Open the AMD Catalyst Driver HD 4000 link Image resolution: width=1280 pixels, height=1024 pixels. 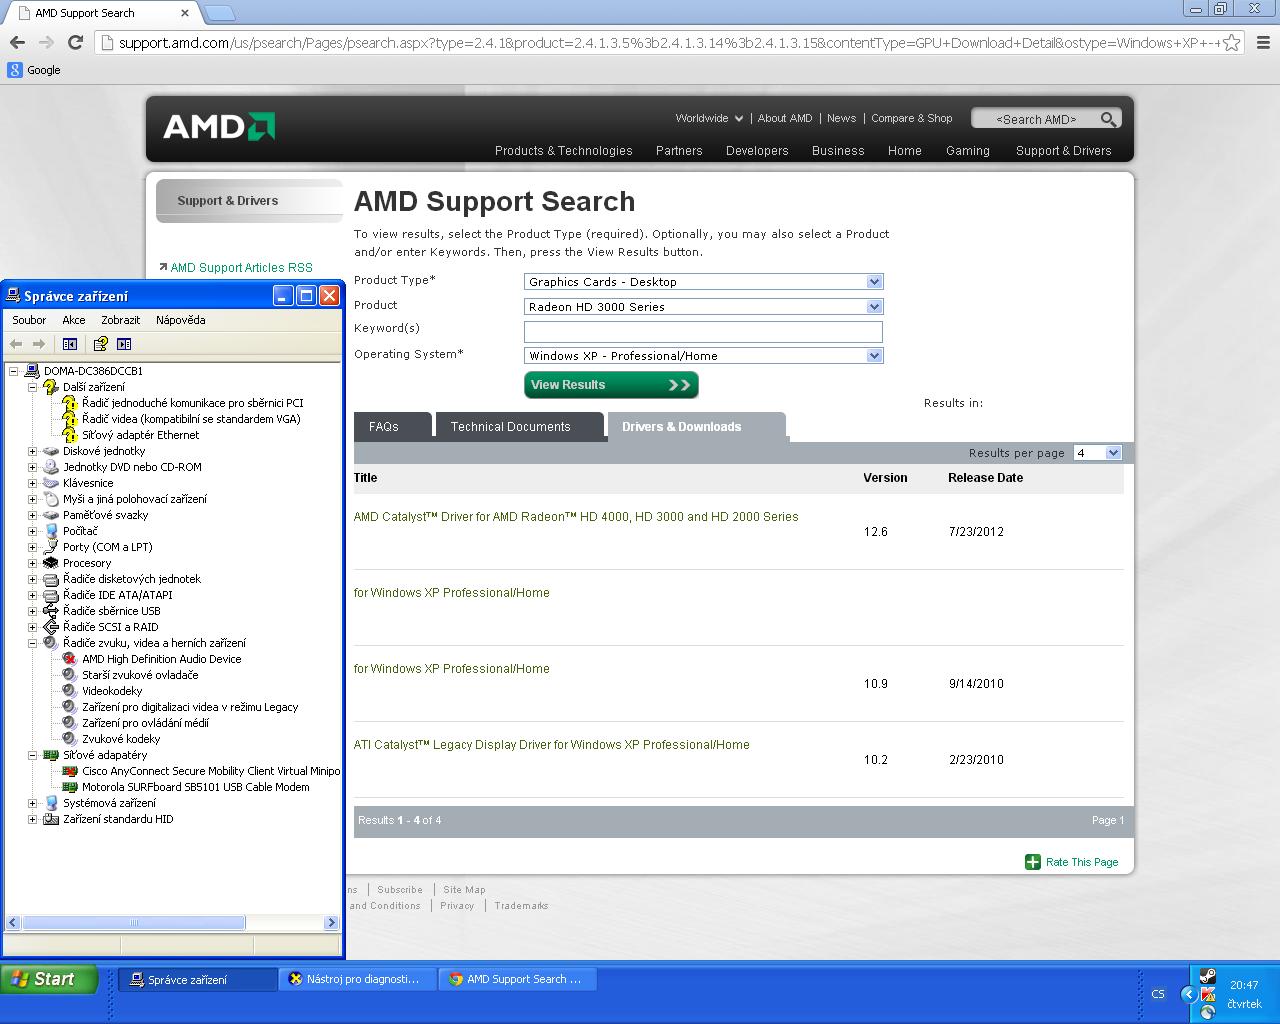[x=576, y=517]
